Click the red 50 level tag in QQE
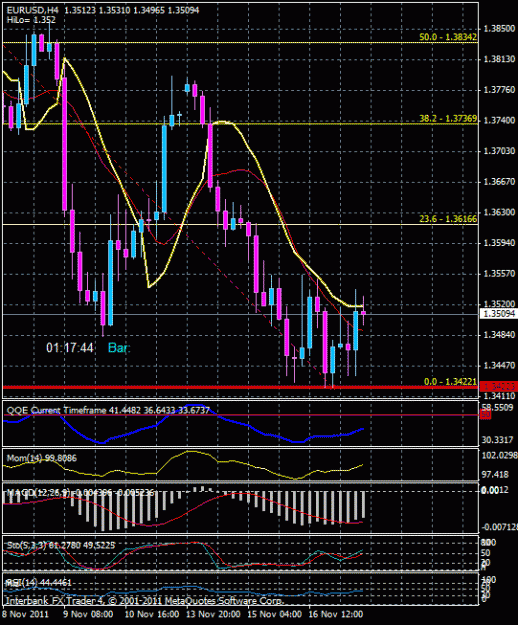 pyautogui.click(x=485, y=415)
